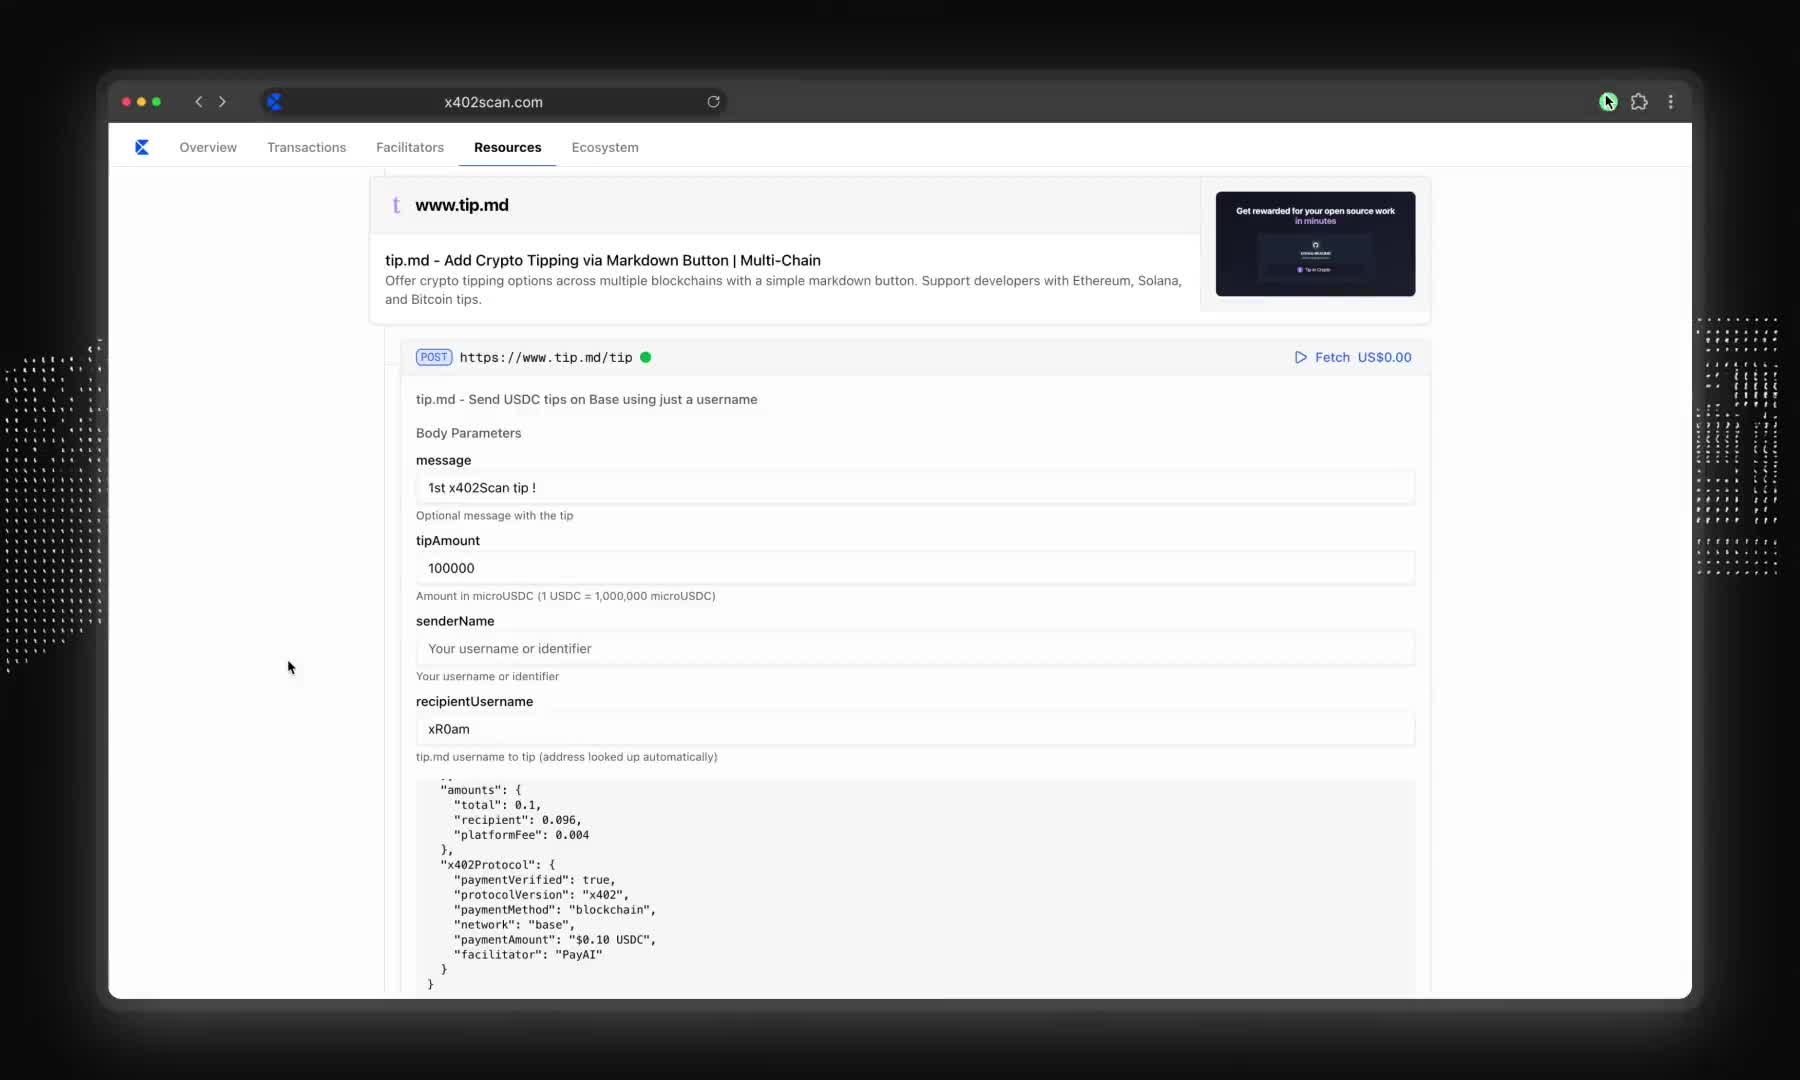Click the play icon beside Fetch
This screenshot has width=1800, height=1080.
pyautogui.click(x=1300, y=357)
